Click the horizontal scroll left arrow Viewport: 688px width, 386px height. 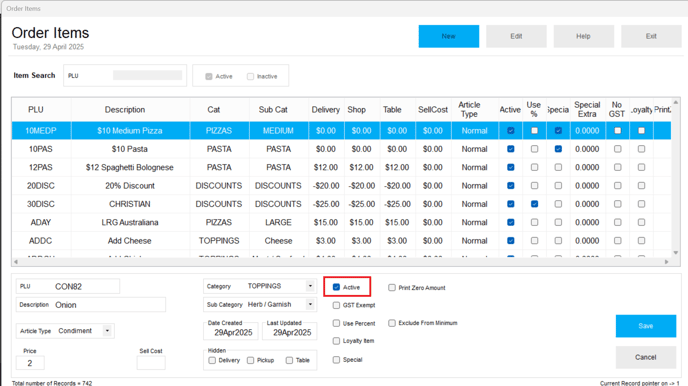click(16, 262)
